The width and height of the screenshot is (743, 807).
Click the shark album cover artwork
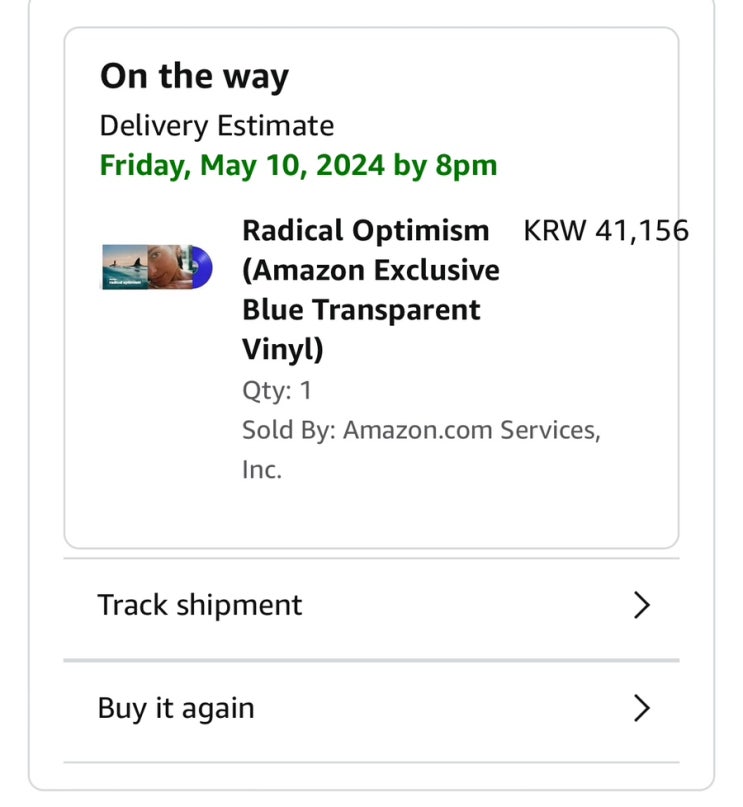point(122,267)
